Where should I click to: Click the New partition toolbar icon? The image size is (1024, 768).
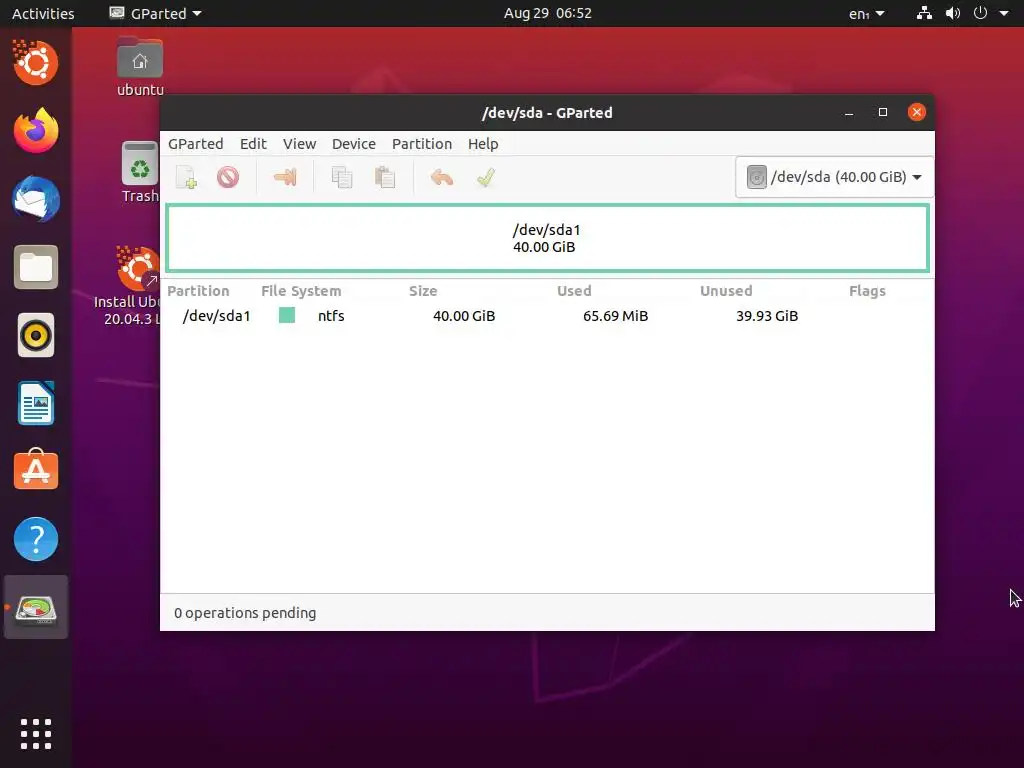point(186,177)
